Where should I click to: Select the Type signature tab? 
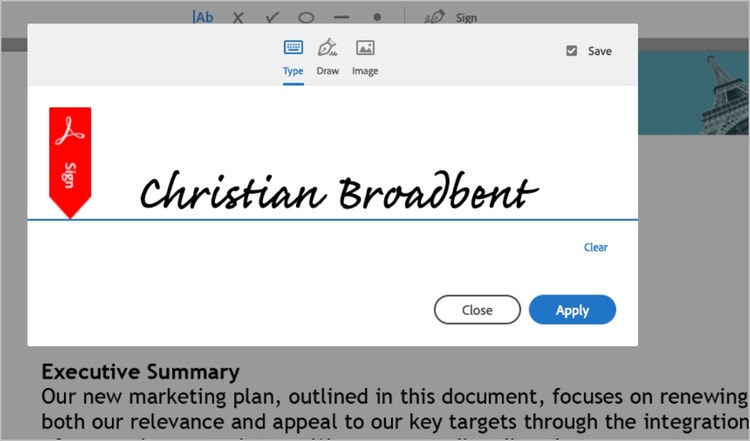pyautogui.click(x=293, y=58)
